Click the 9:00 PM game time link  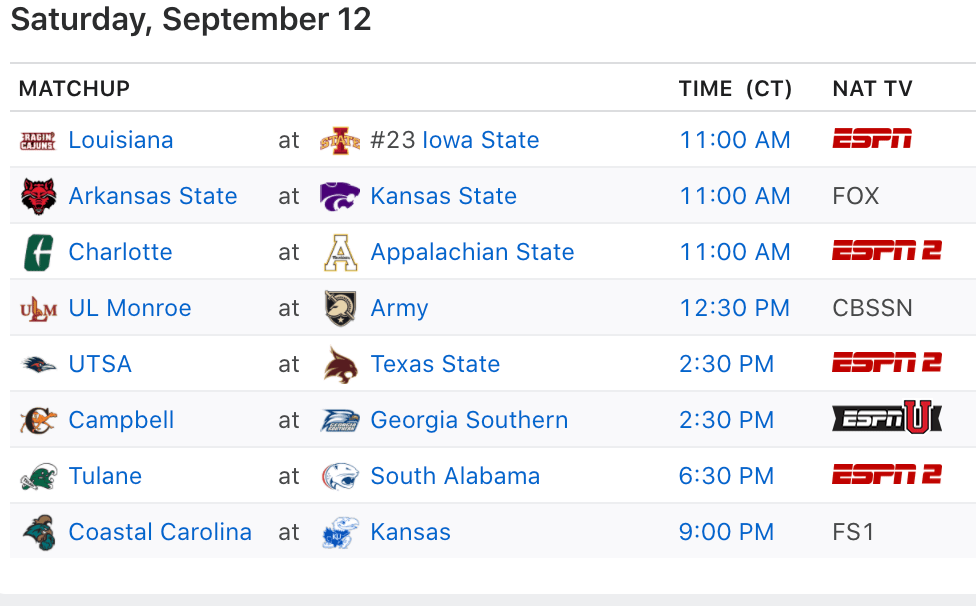[726, 532]
